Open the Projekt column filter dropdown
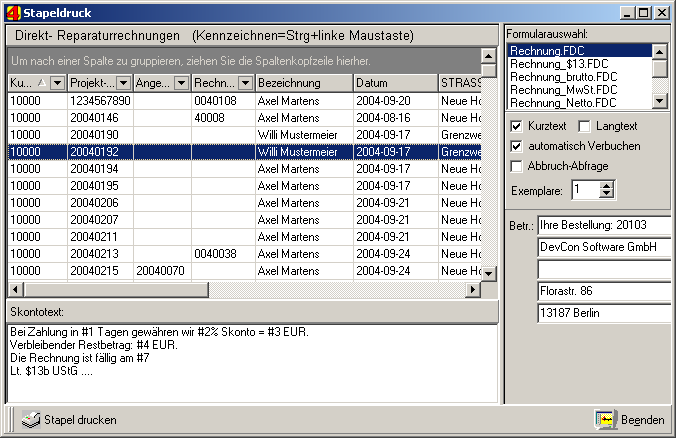 coord(124,83)
